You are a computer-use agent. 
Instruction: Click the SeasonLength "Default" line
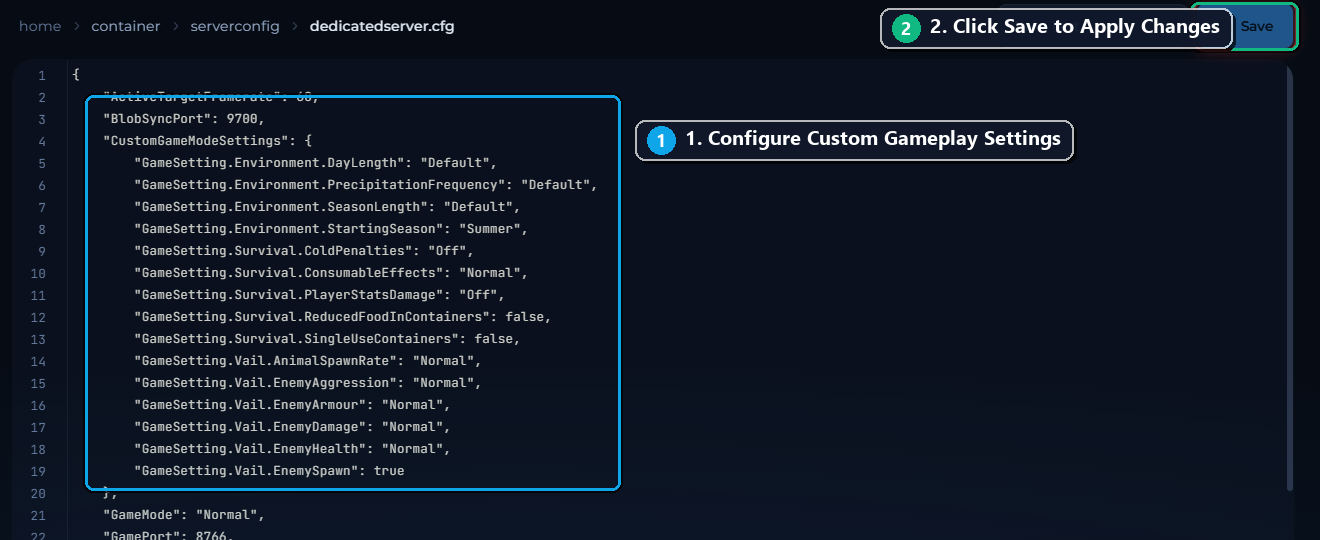pyautogui.click(x=327, y=207)
